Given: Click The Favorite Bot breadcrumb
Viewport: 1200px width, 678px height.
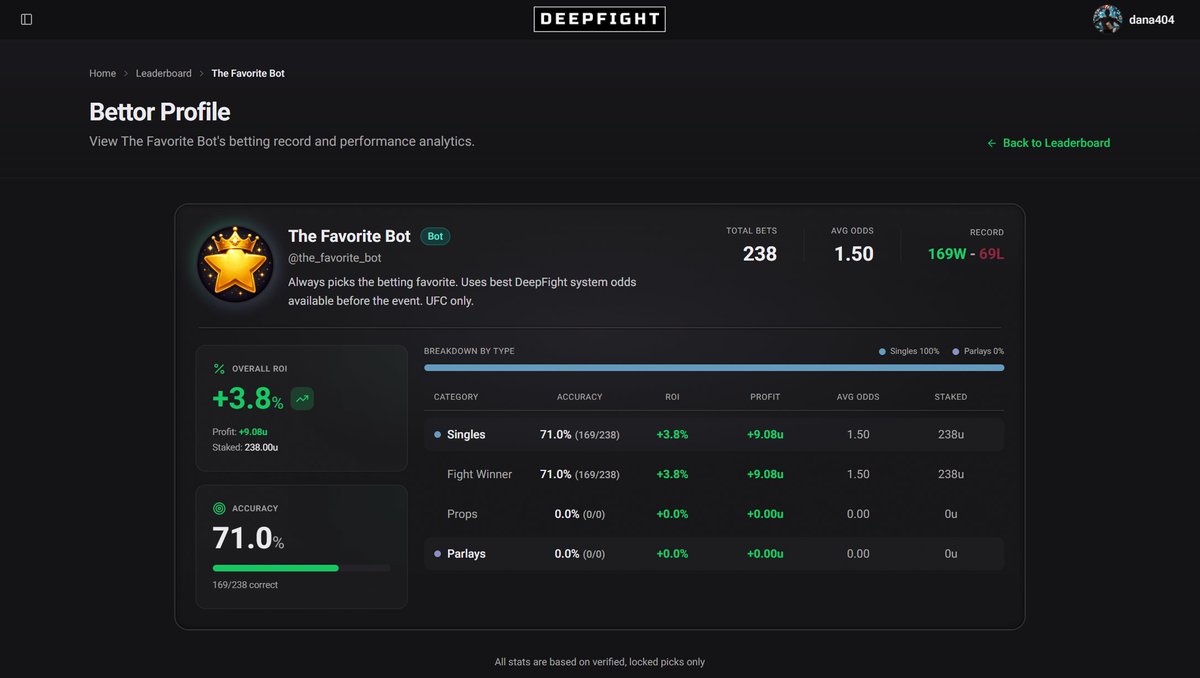Looking at the screenshot, I should [248, 73].
